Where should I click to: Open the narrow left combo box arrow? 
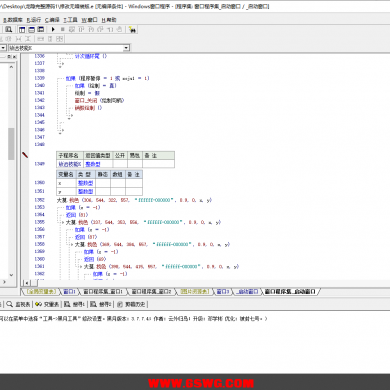[x=3, y=48]
